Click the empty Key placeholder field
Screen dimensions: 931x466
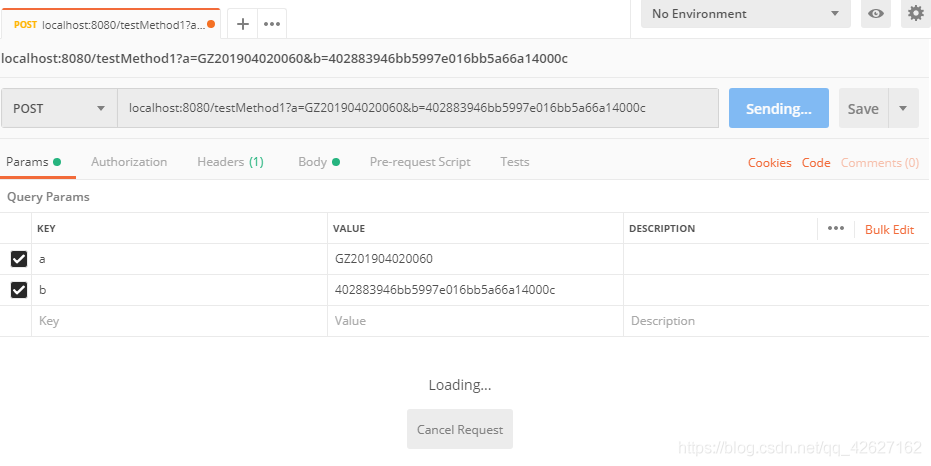point(180,321)
